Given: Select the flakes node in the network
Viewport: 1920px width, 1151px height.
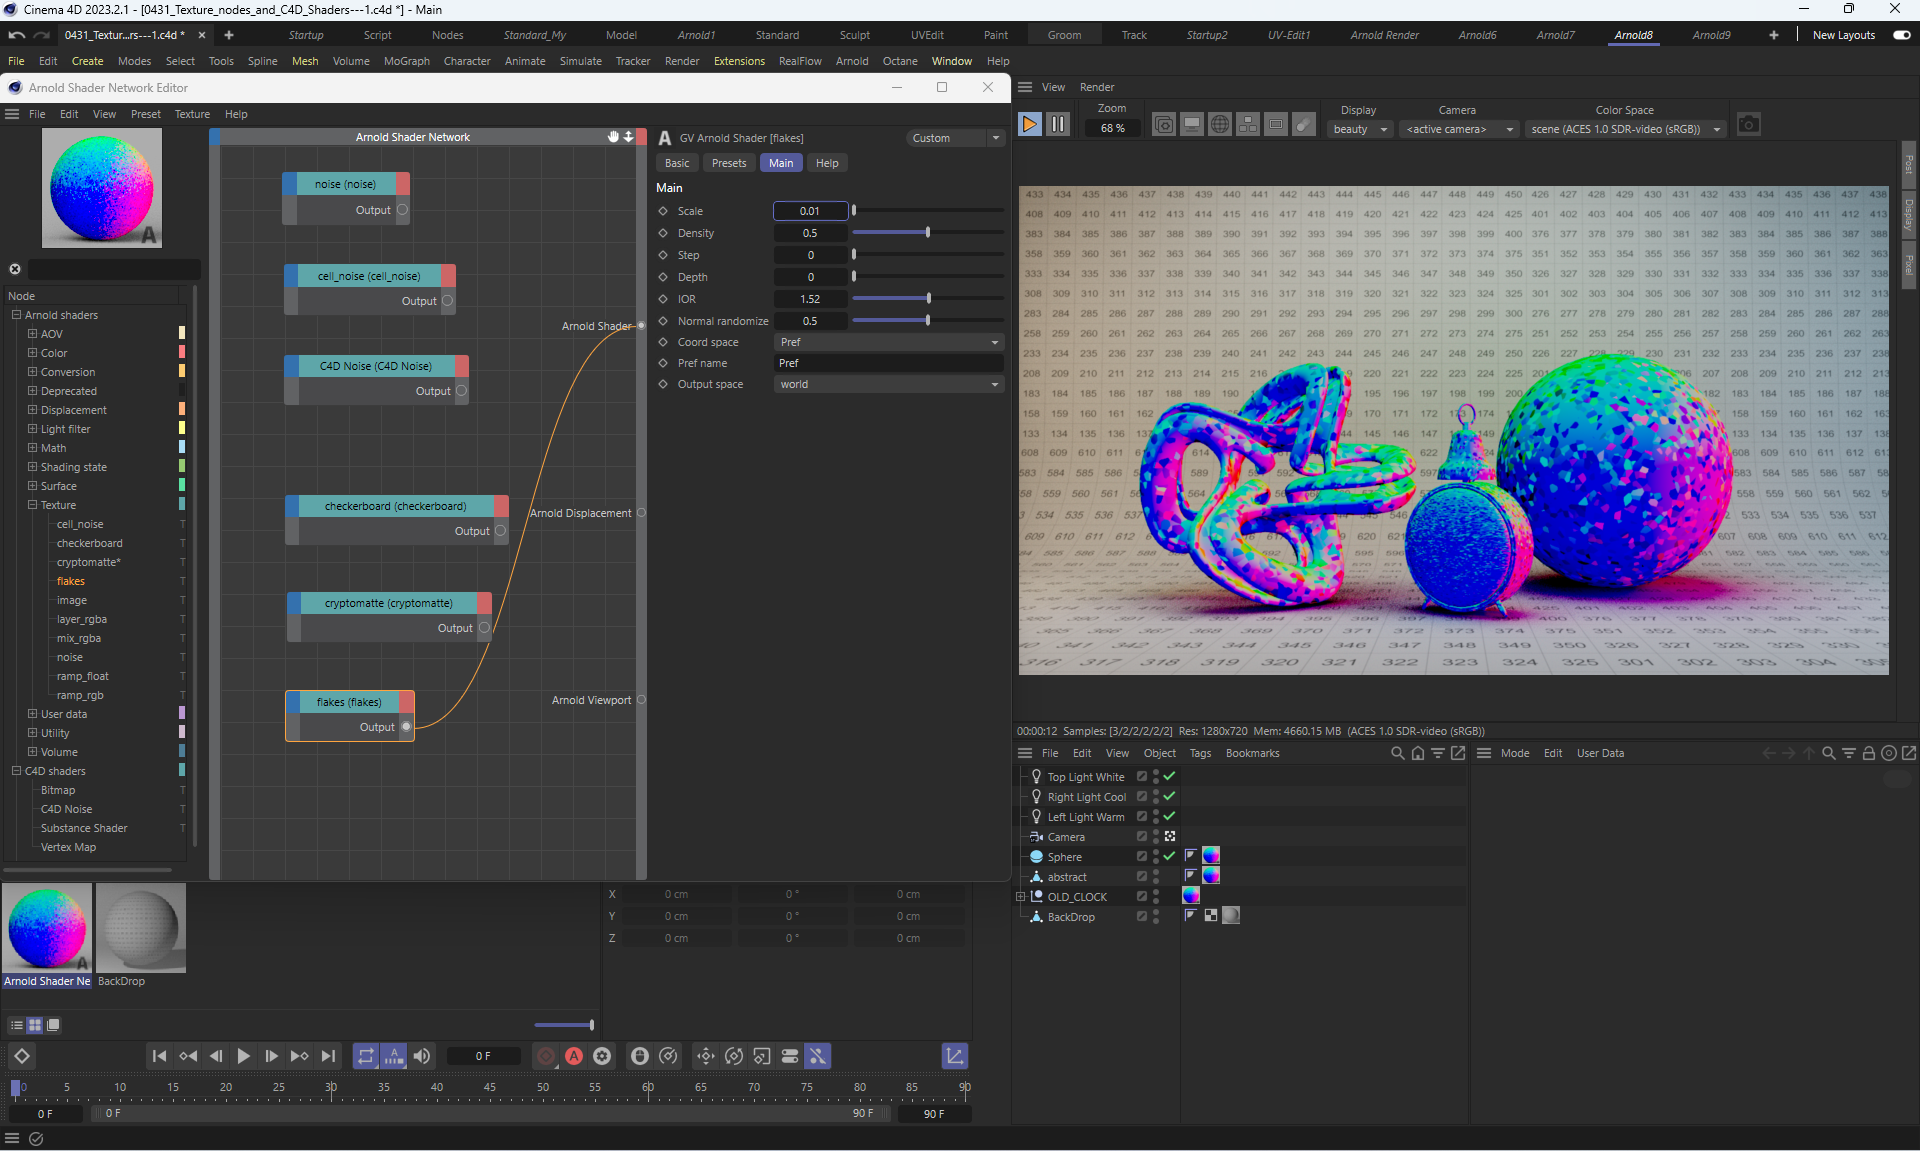Looking at the screenshot, I should point(349,702).
